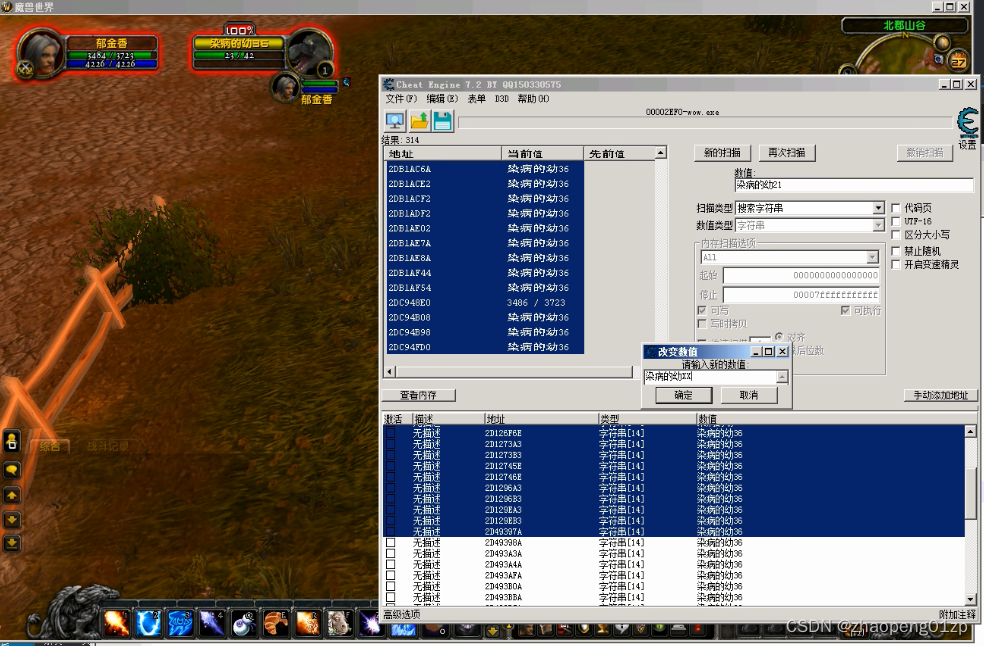Open the 文件(F) menu
984x646 pixels.
(401, 99)
